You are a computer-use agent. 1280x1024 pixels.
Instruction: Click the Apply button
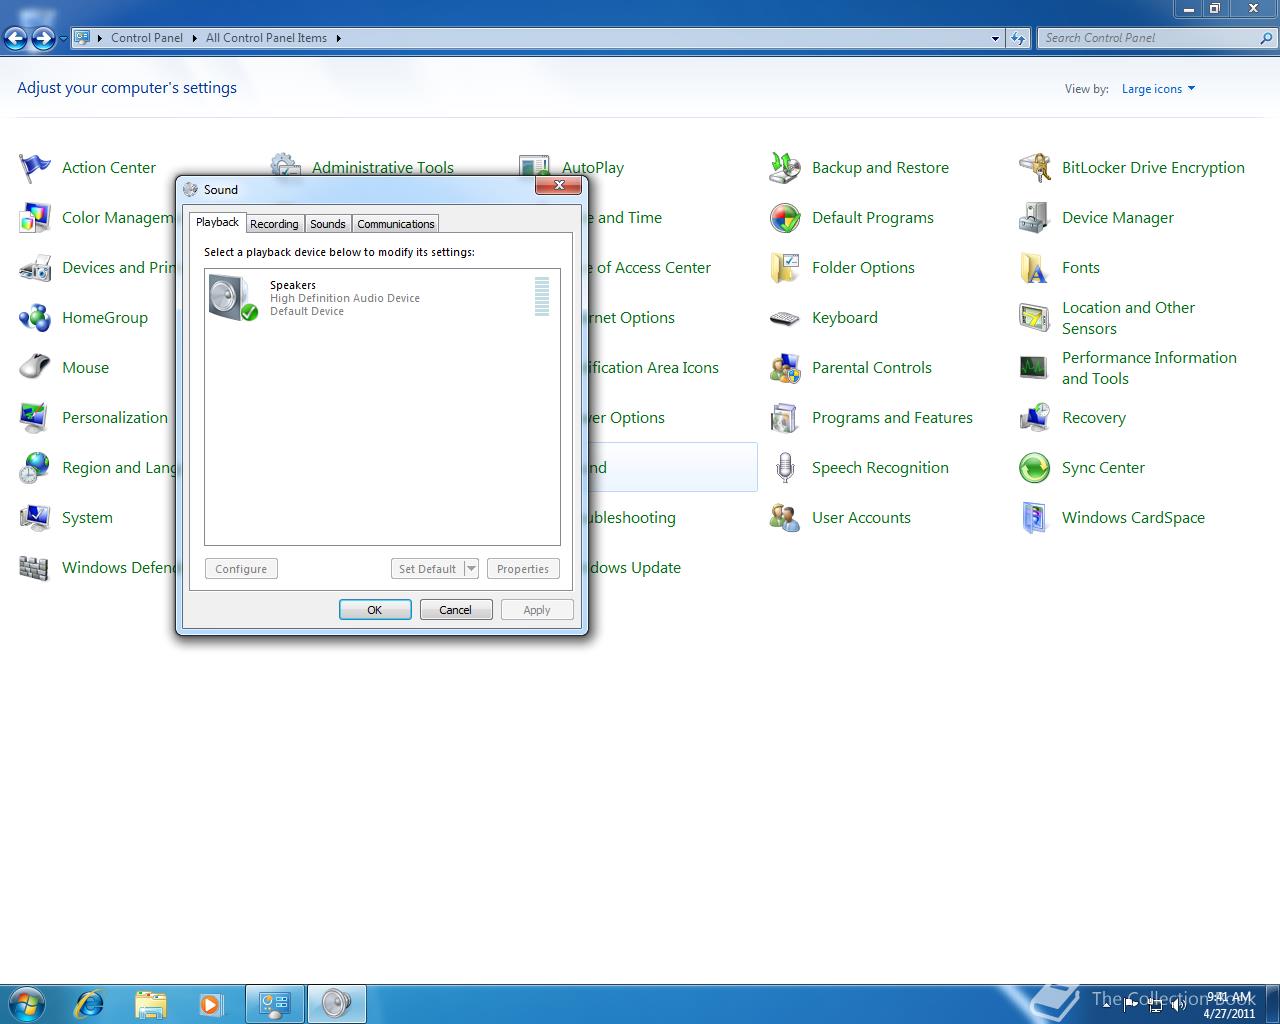537,609
